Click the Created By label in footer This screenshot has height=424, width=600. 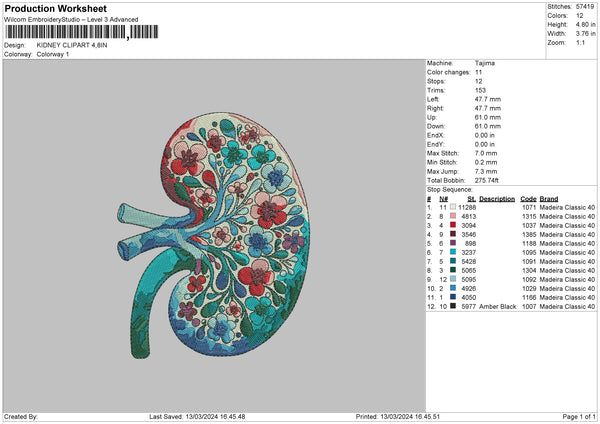pos(21,416)
